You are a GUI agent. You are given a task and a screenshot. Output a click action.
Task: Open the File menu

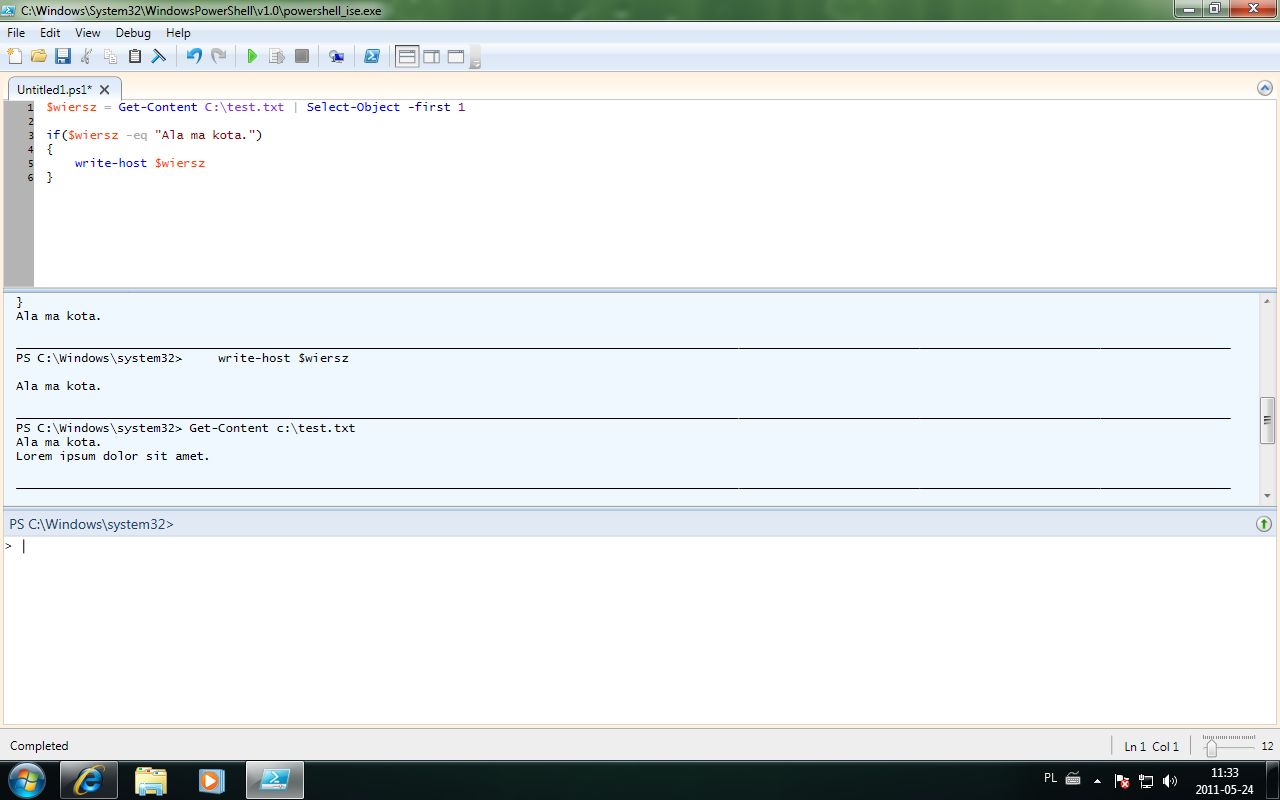click(x=16, y=33)
